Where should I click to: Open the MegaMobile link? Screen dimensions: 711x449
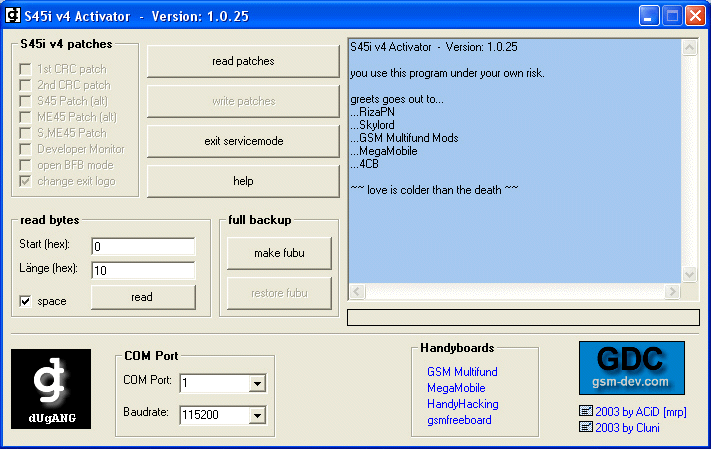(x=456, y=388)
